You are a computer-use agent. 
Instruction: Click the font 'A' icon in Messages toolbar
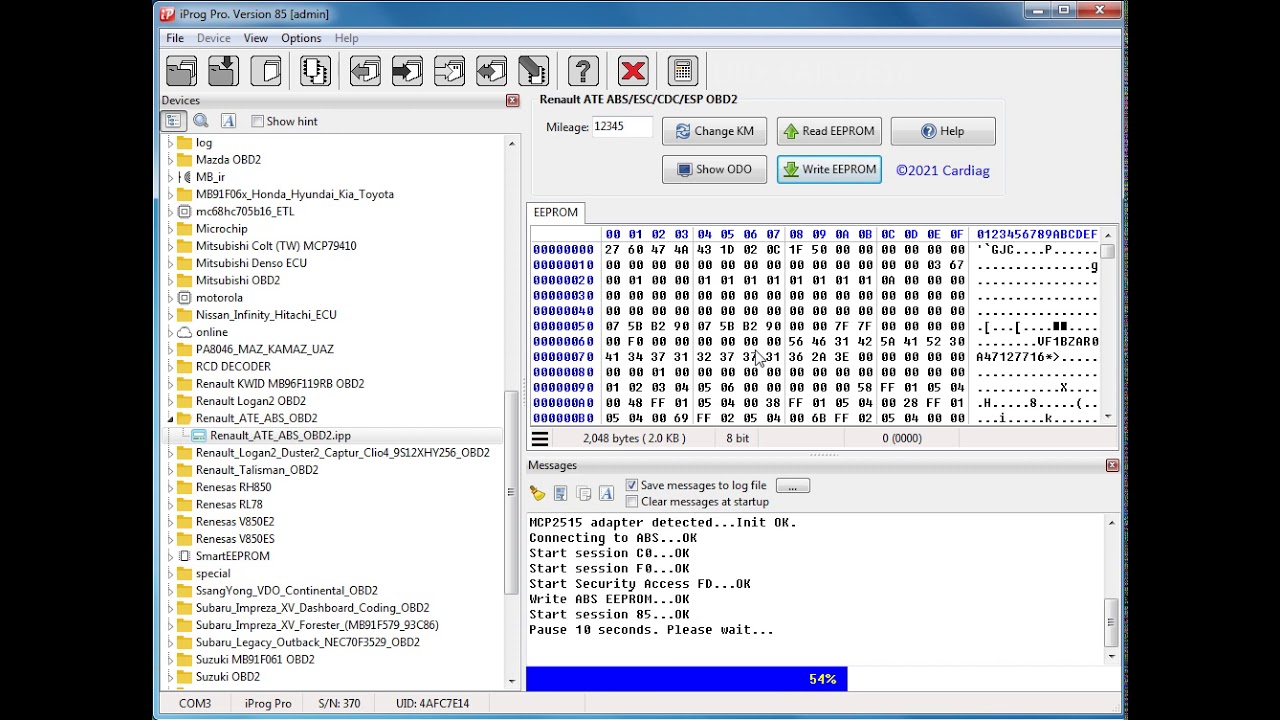click(x=606, y=493)
